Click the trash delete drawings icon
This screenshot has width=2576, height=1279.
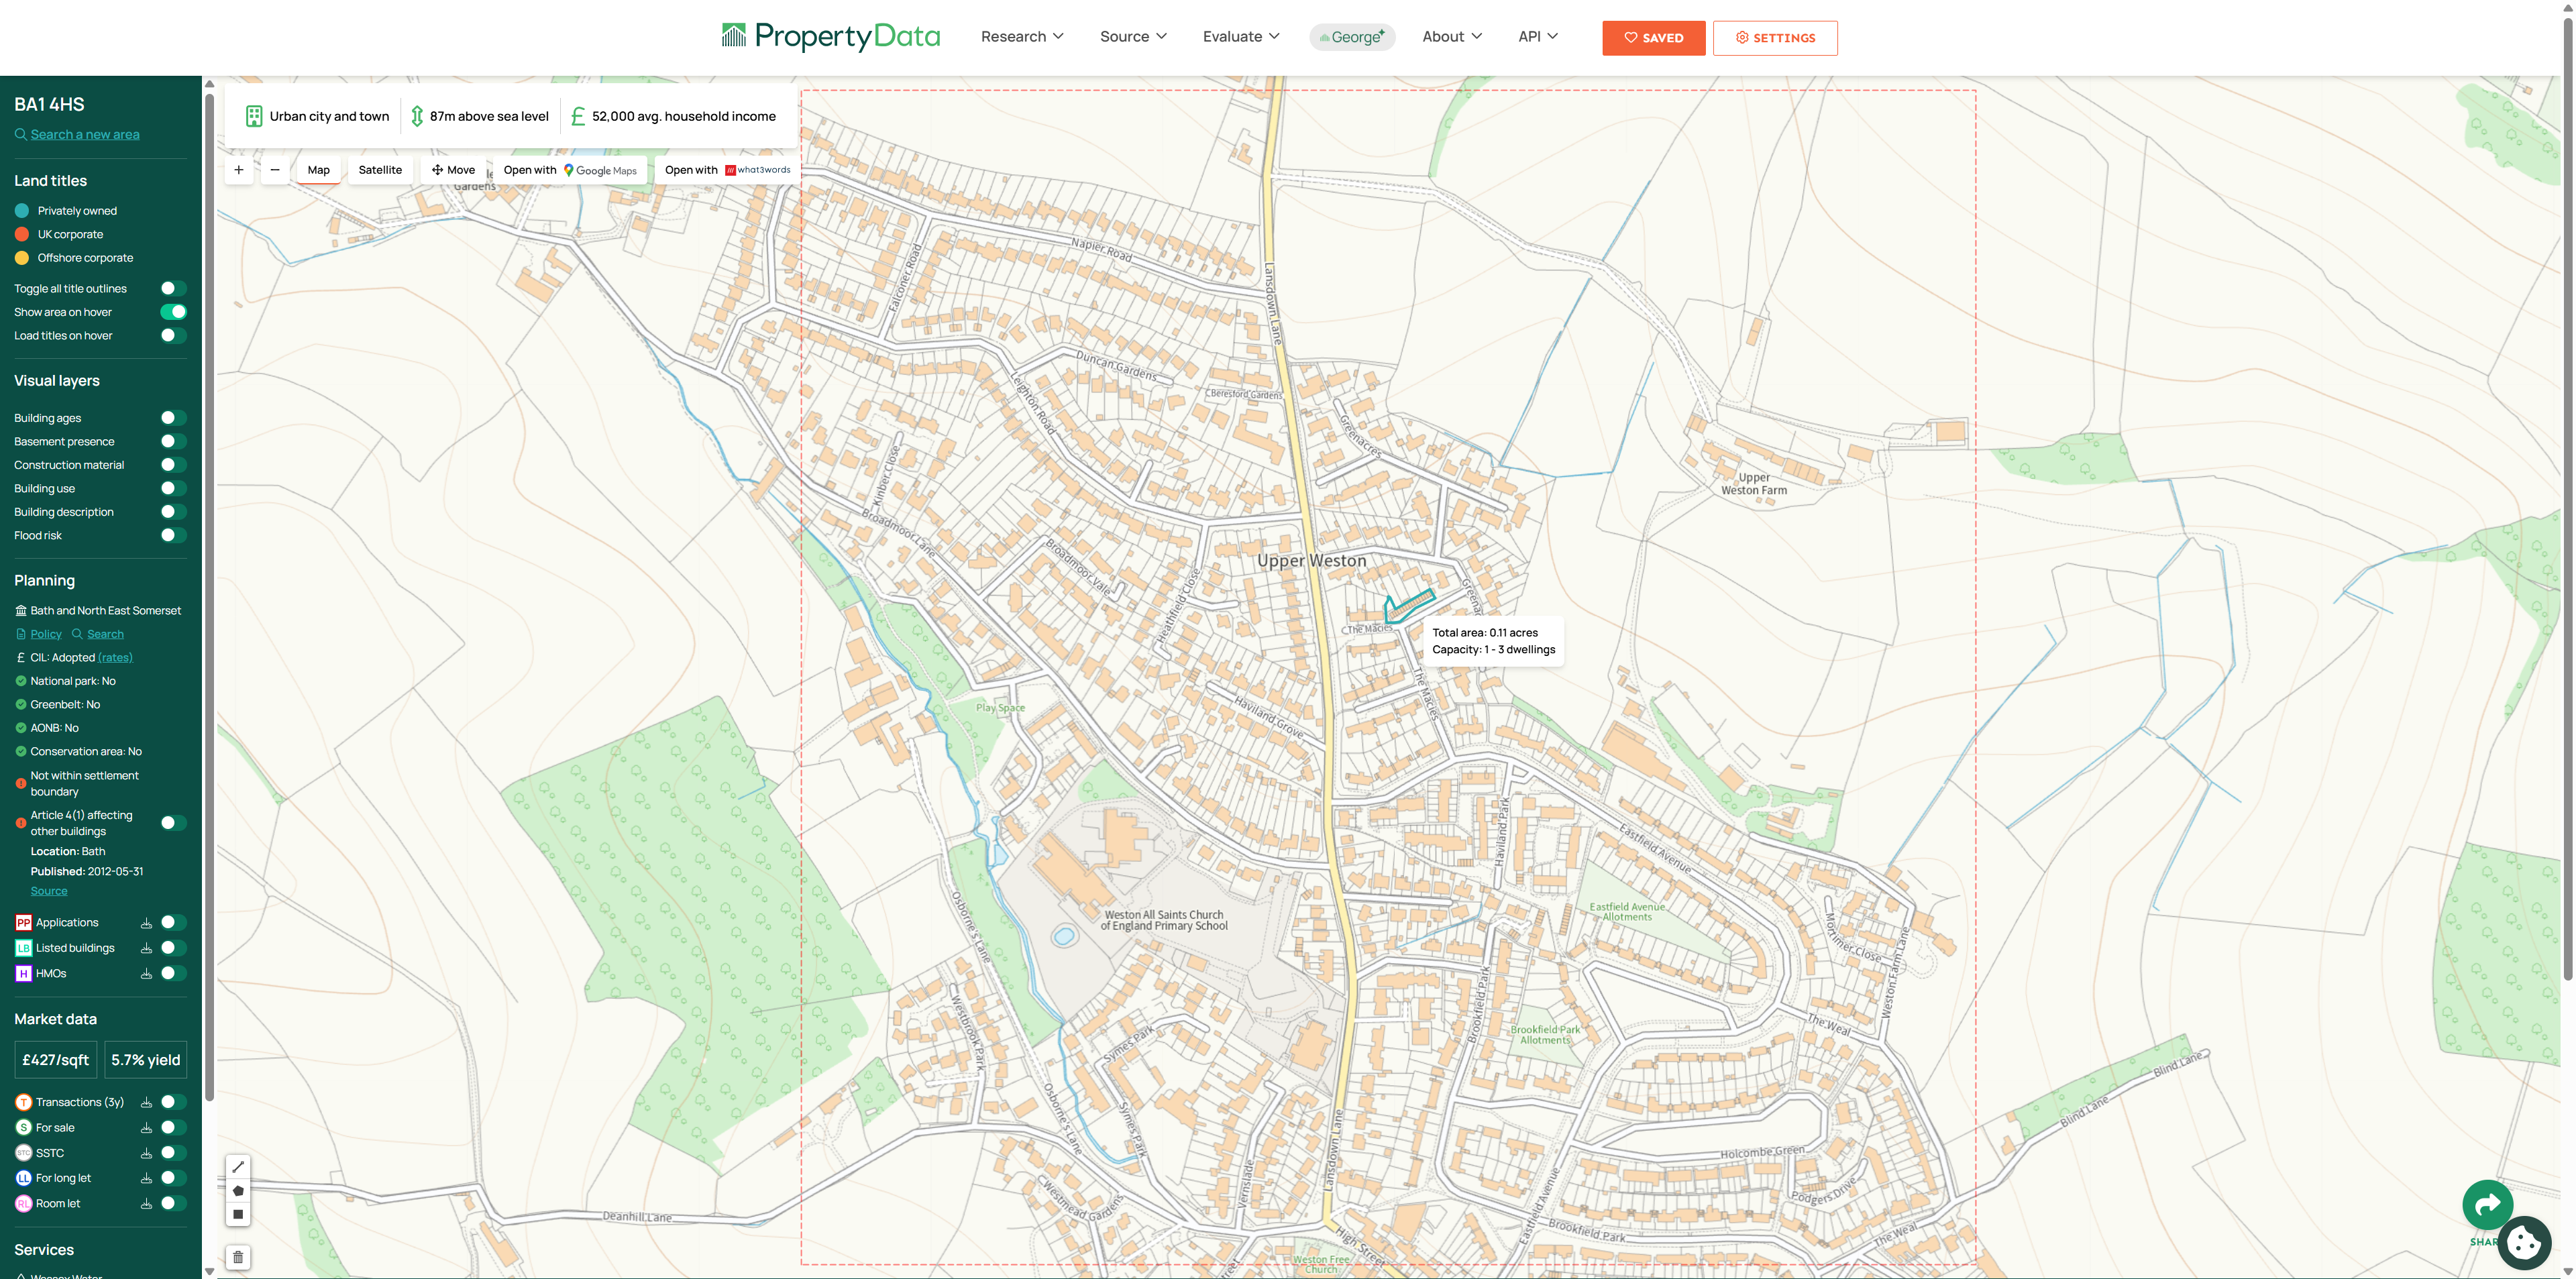[x=238, y=1257]
